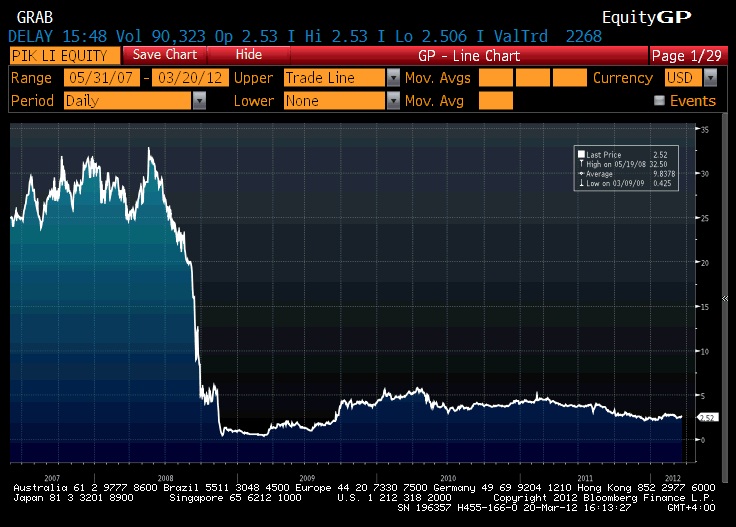The image size is (736, 527).
Task: Click the Copyright 2012 Bloomberg Finance text
Action: 604,497
